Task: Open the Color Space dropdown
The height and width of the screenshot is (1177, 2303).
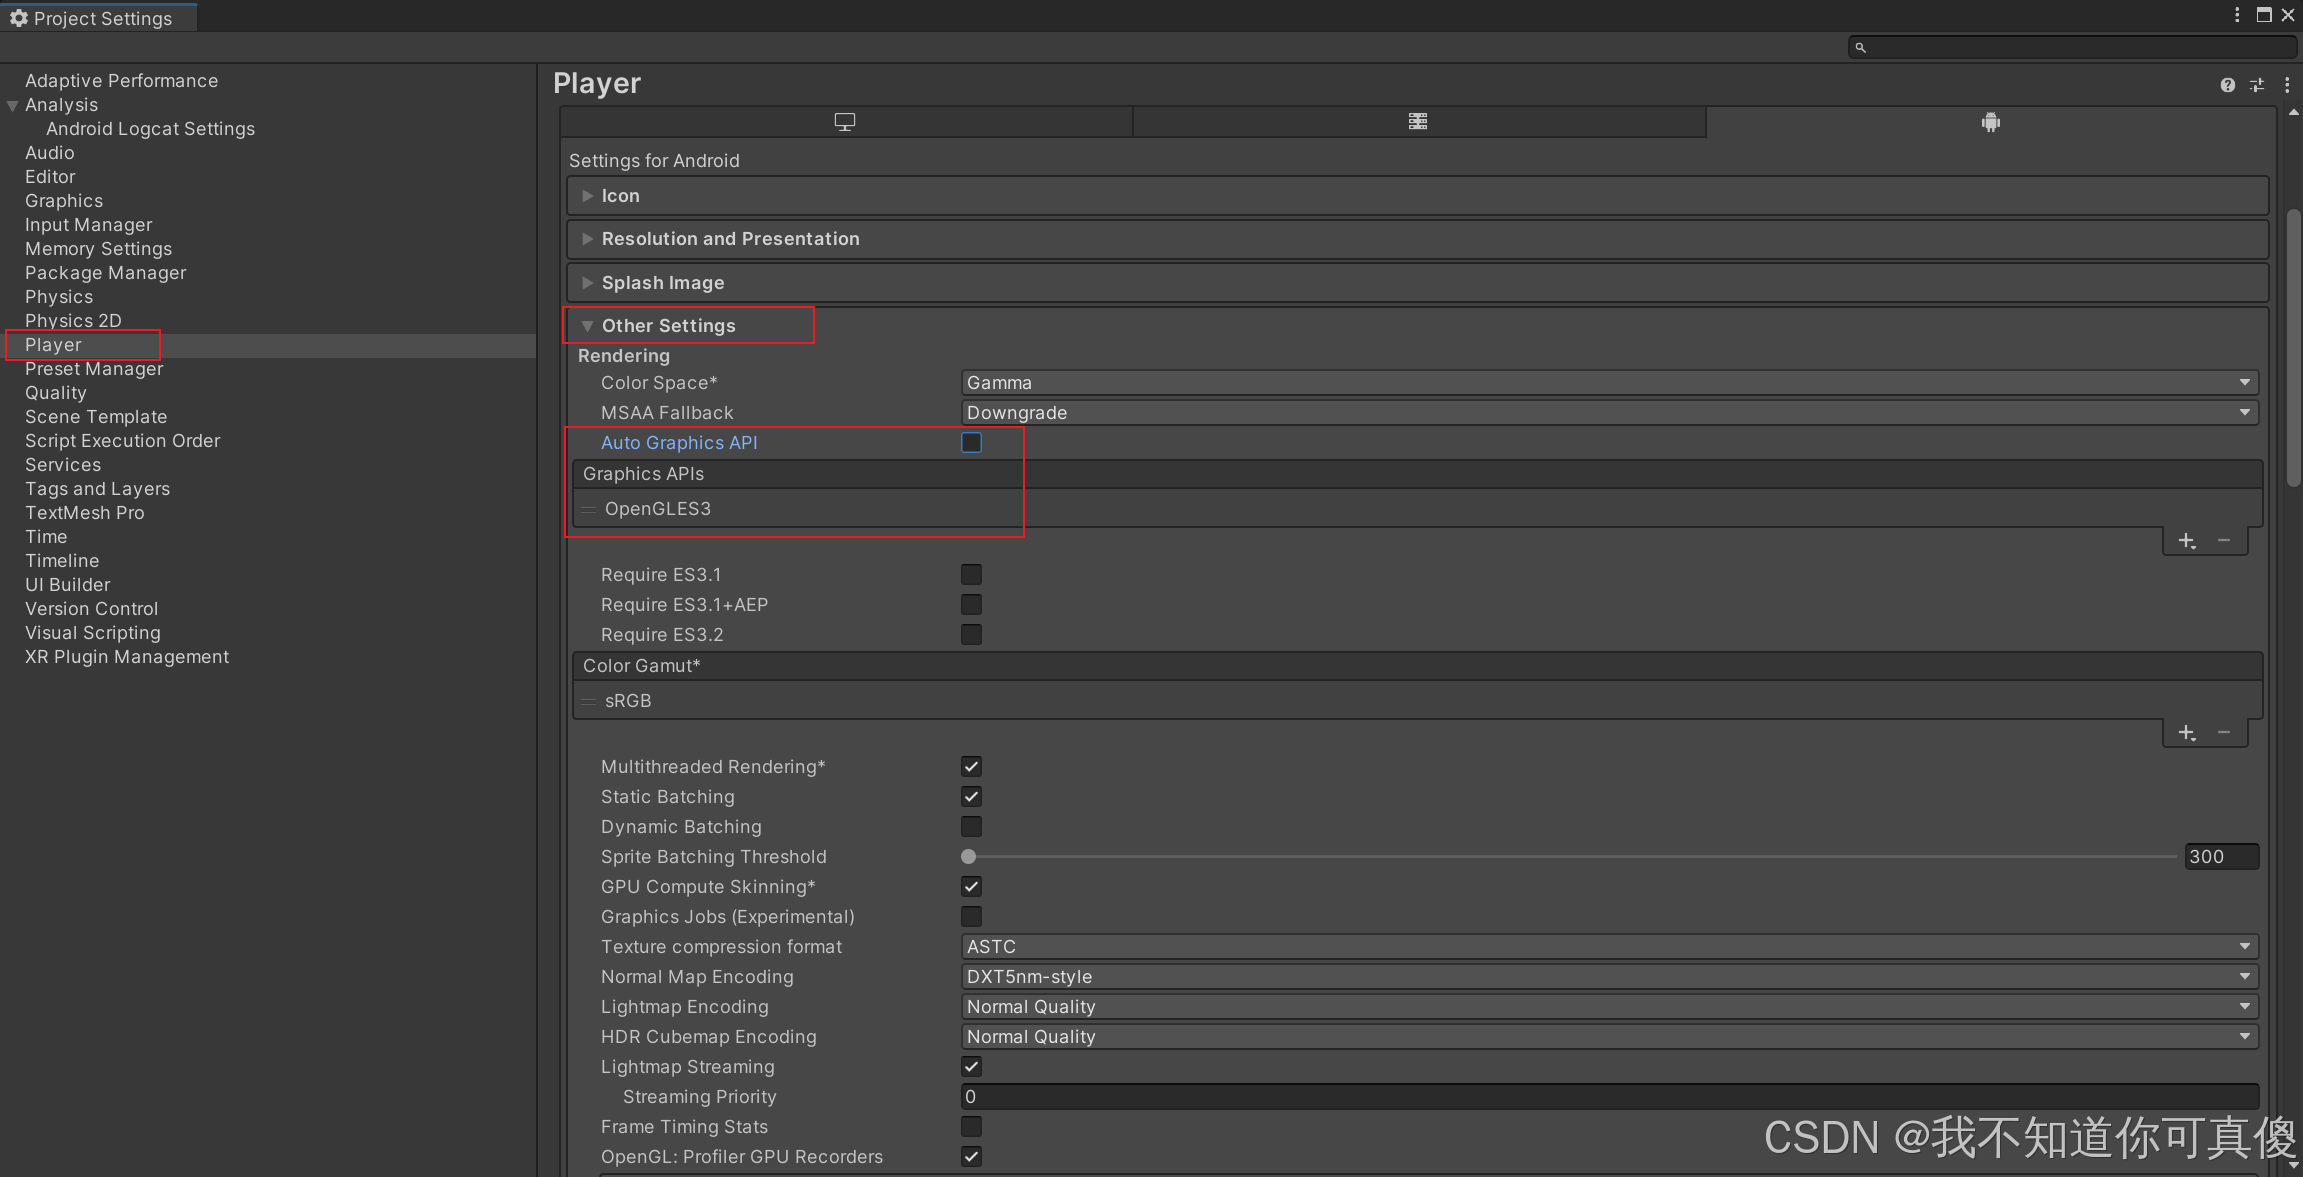Action: pos(1608,383)
